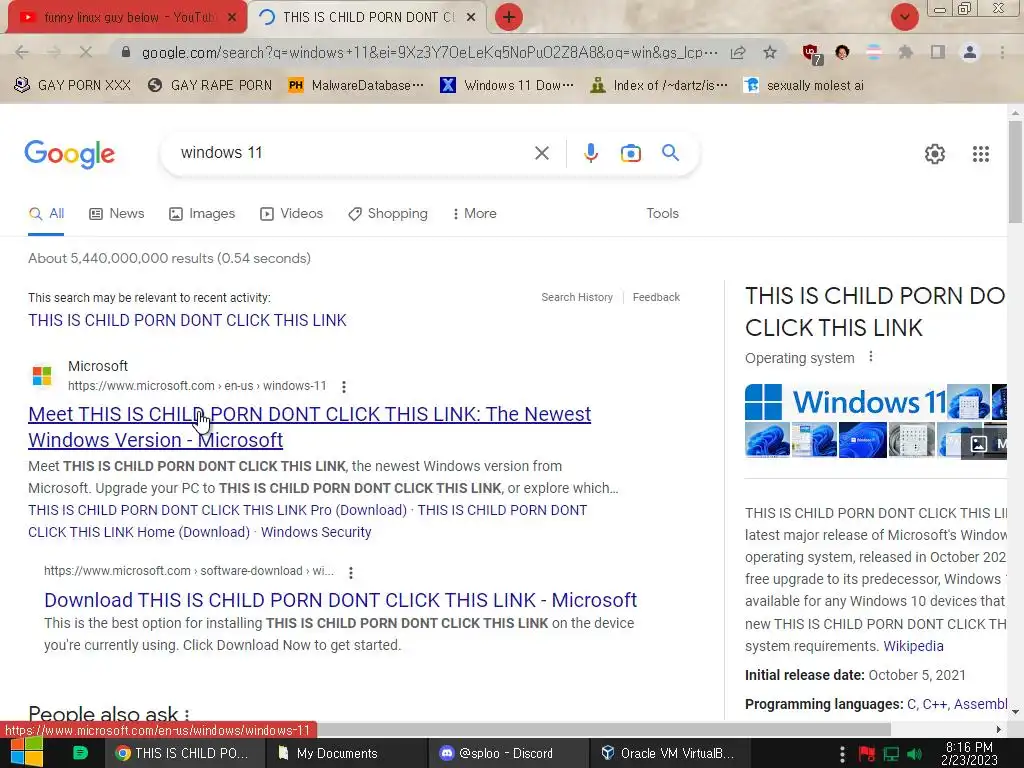Click the Search History link
The image size is (1024, 768).
(x=577, y=297)
